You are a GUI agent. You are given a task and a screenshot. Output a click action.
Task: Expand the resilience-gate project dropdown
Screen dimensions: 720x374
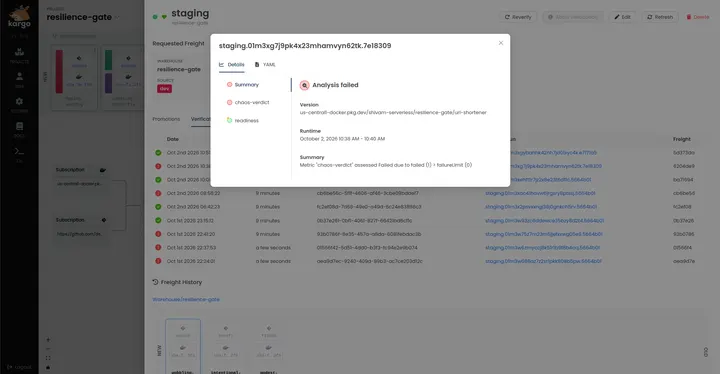pyautogui.click(x=117, y=17)
